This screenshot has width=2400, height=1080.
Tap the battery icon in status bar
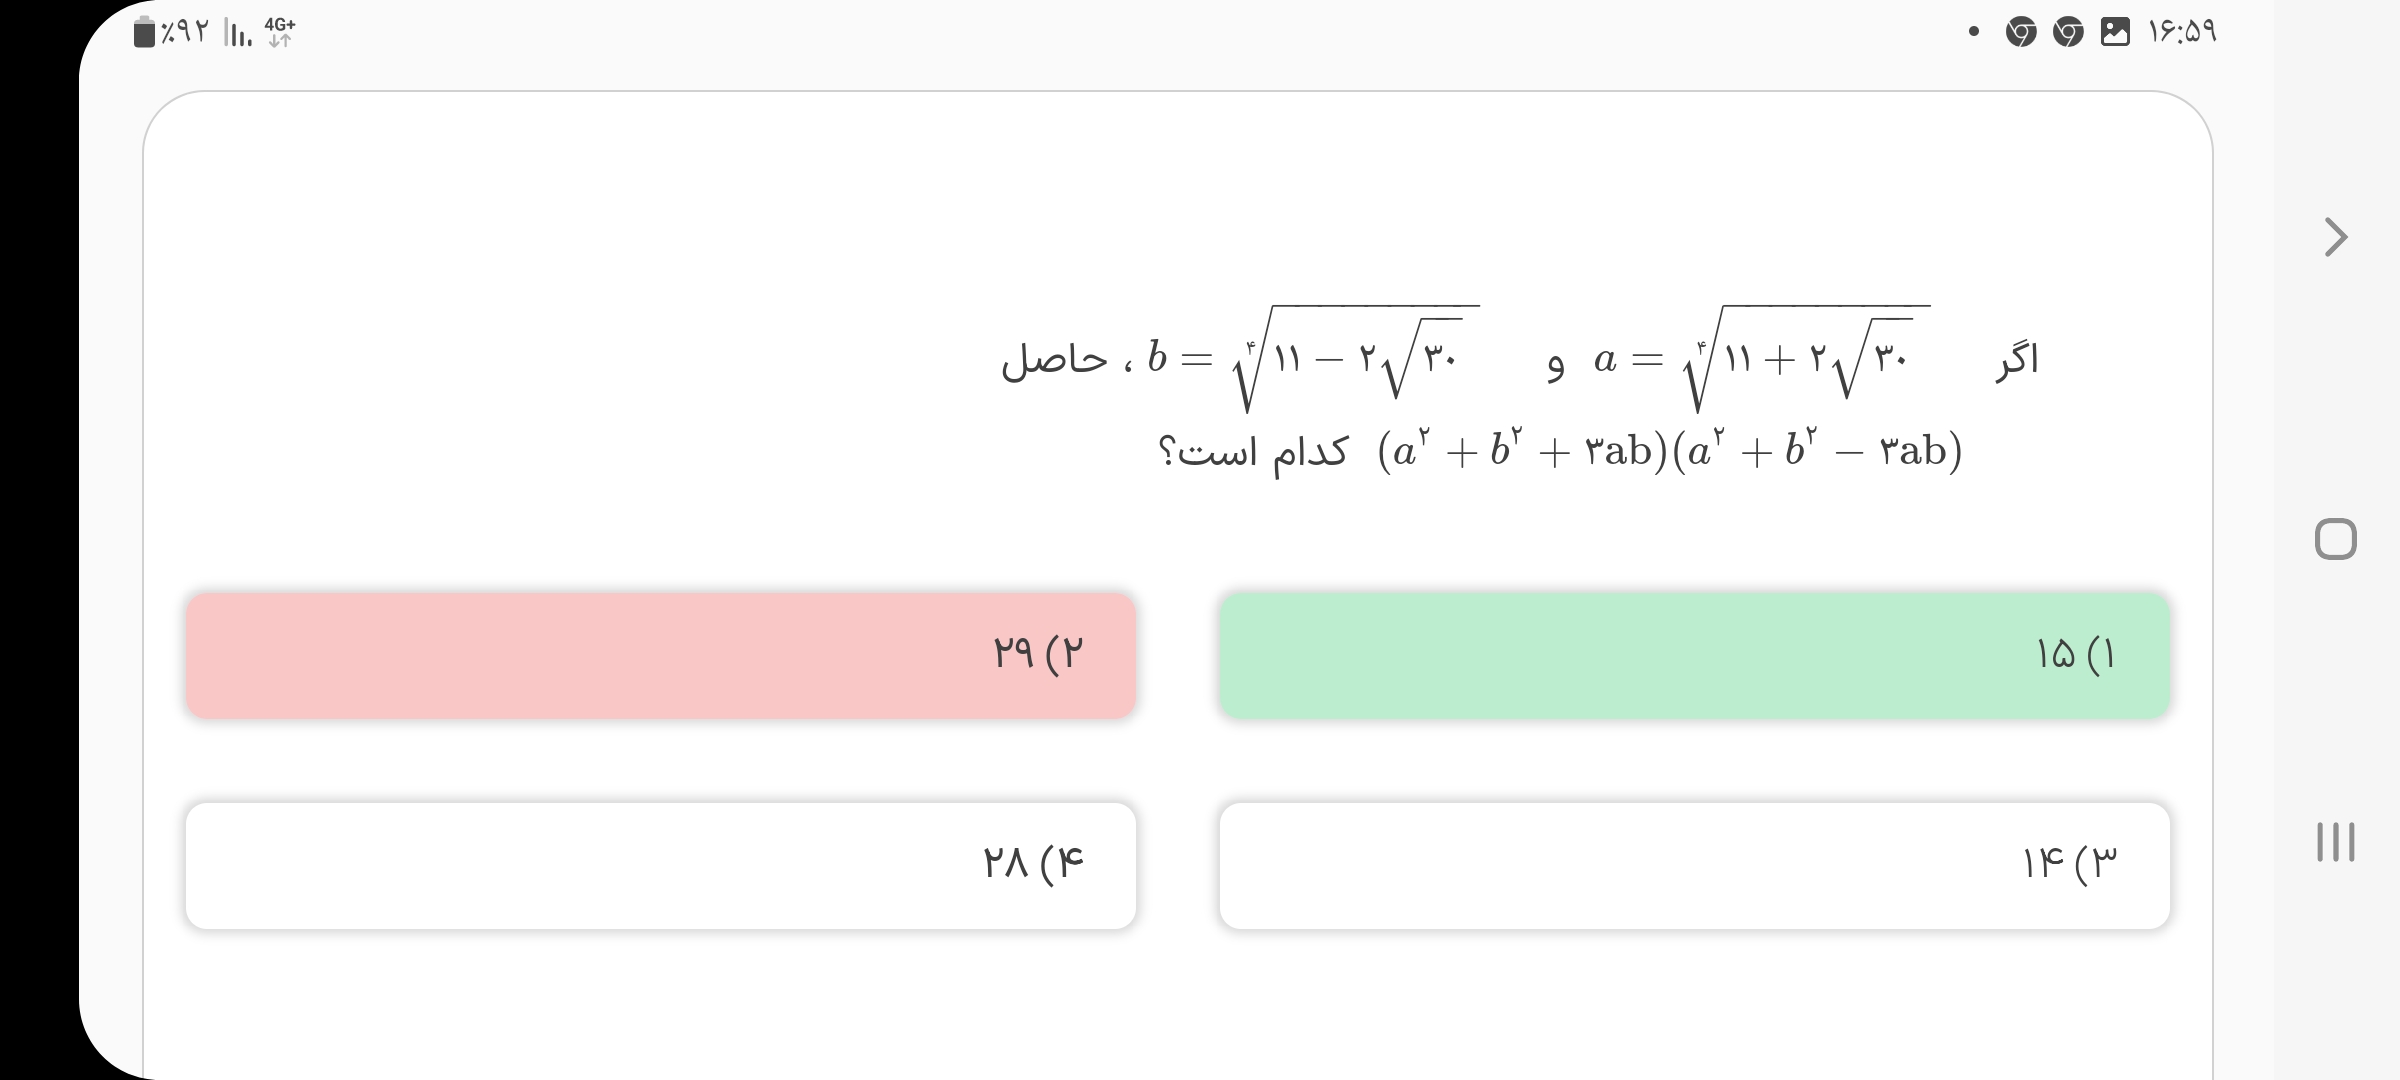[x=145, y=32]
